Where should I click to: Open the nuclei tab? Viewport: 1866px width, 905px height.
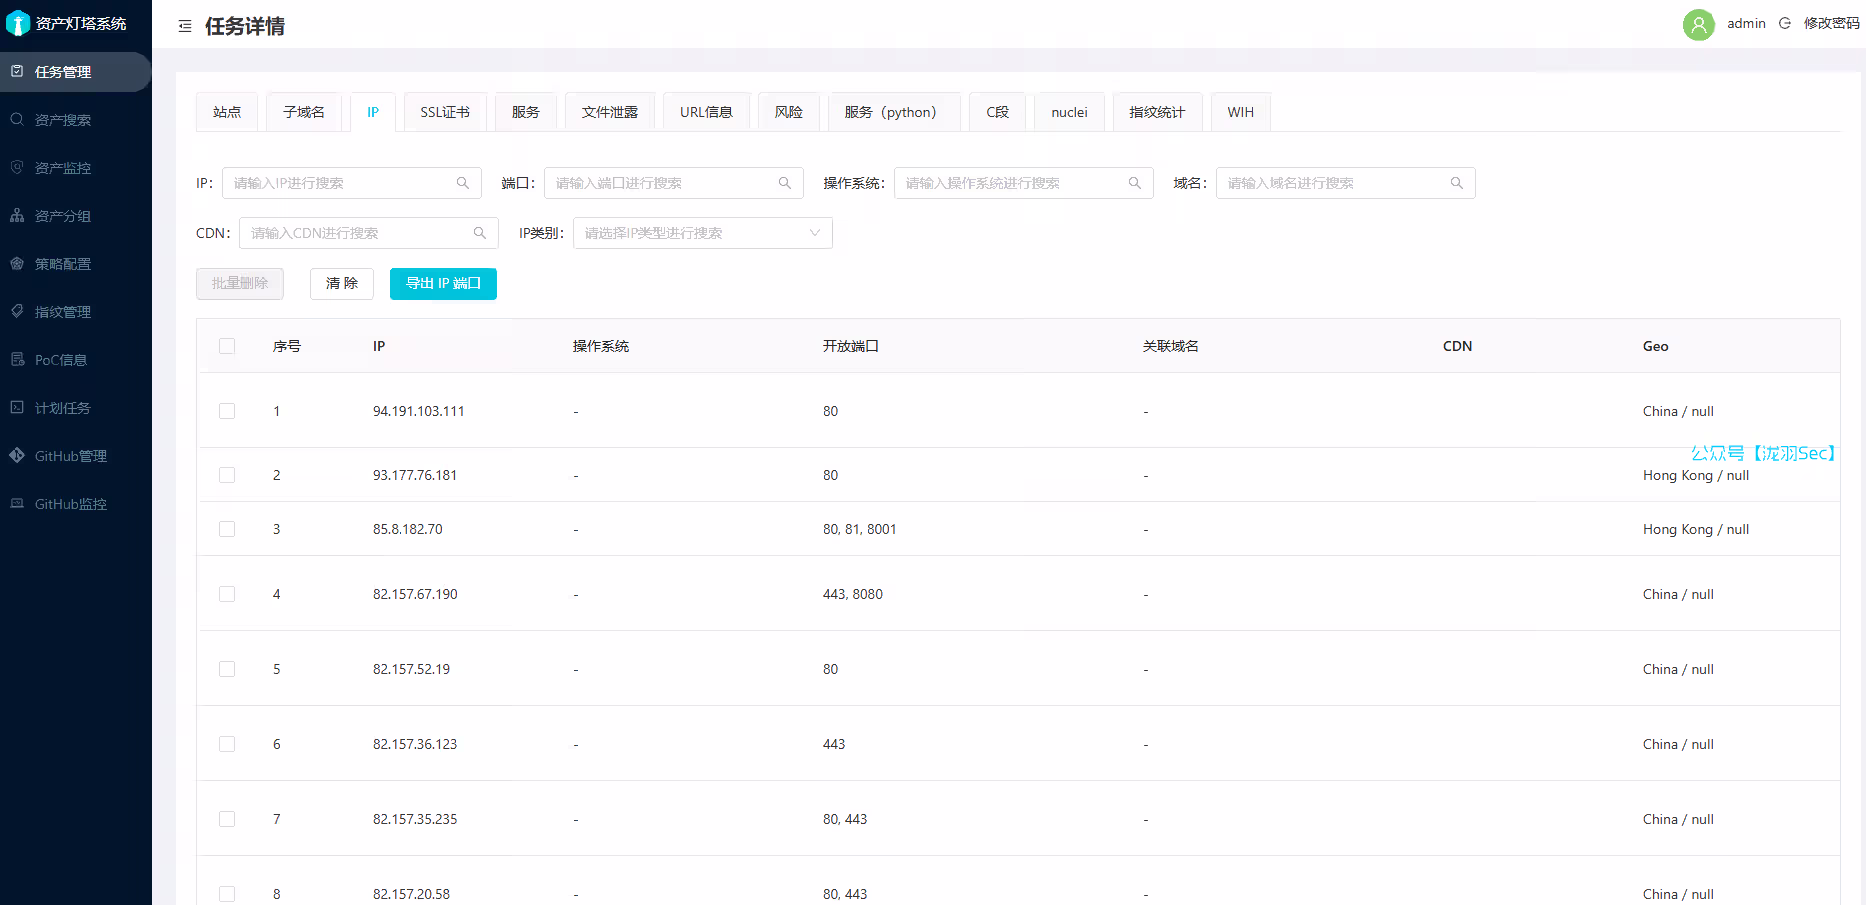(x=1069, y=112)
